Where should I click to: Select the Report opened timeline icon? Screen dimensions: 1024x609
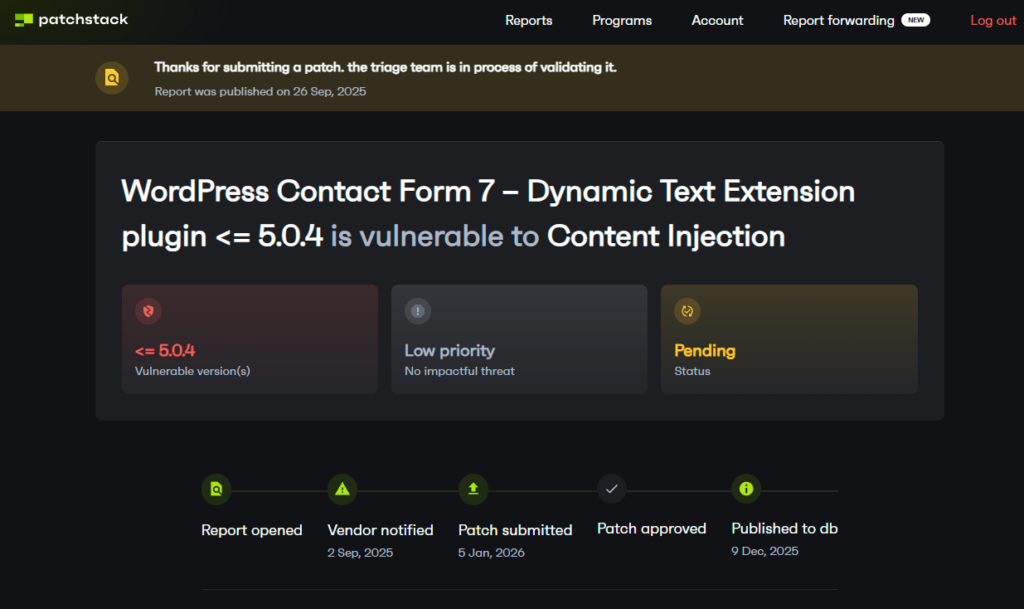pyautogui.click(x=216, y=489)
